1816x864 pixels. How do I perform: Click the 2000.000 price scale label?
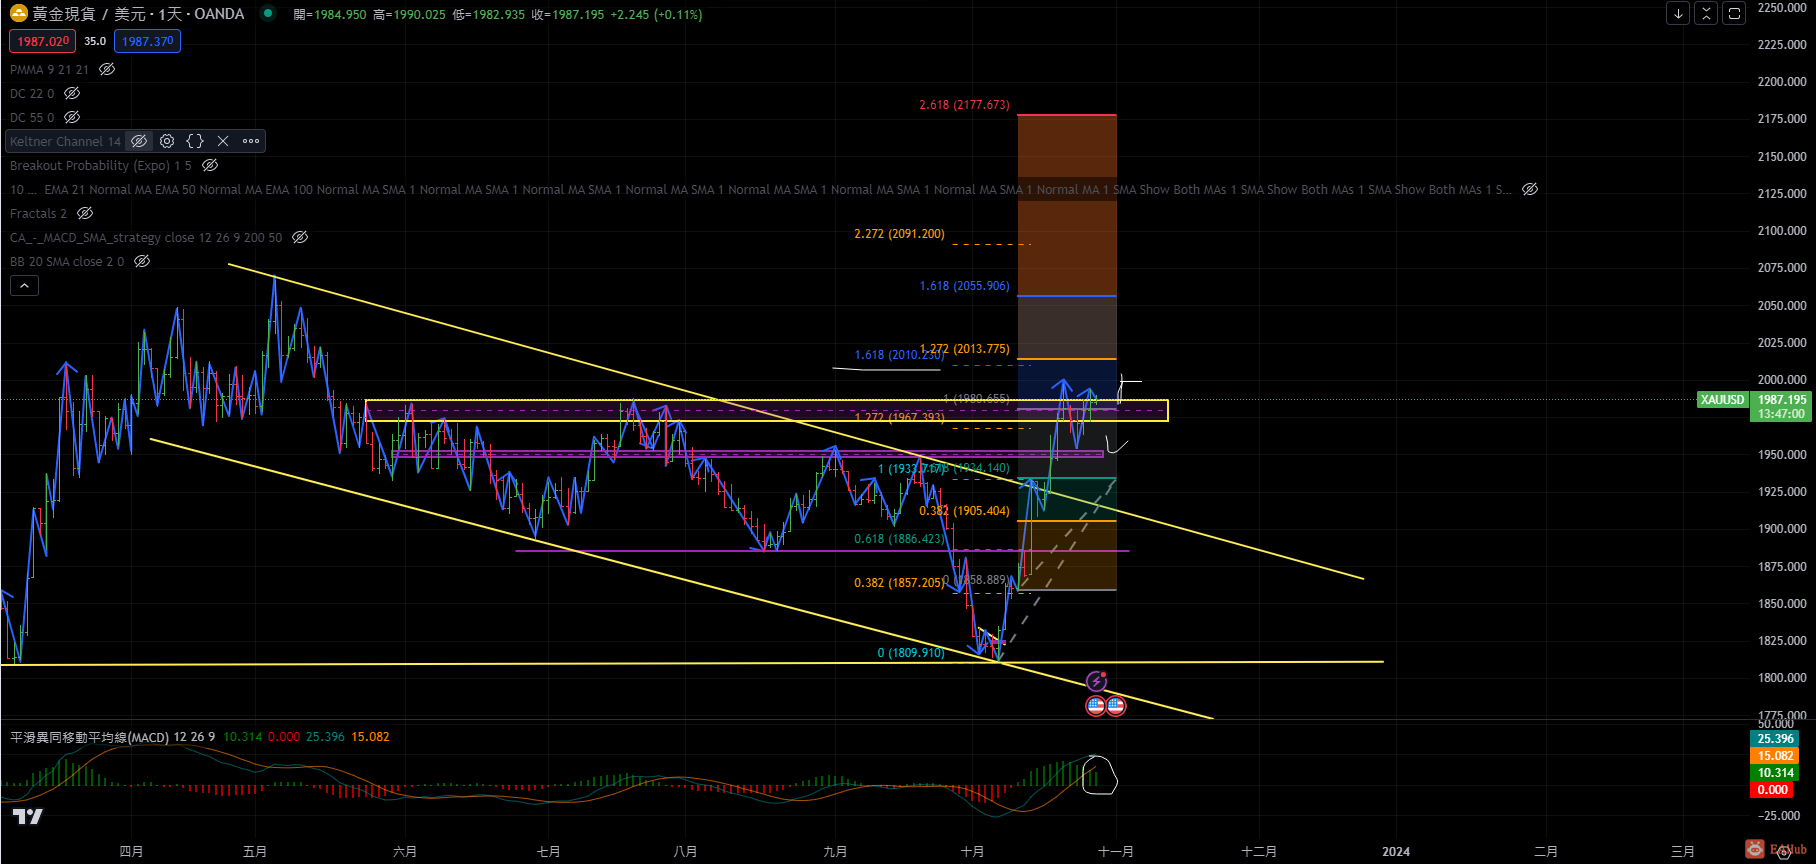[x=1782, y=380]
